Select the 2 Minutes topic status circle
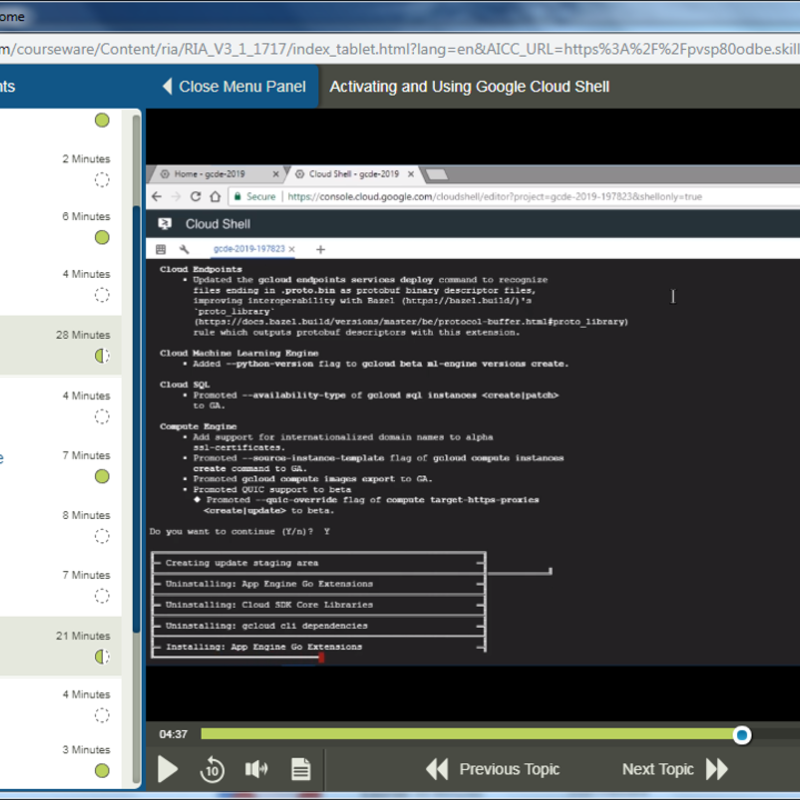Screen dimensions: 800x800 click(x=102, y=180)
